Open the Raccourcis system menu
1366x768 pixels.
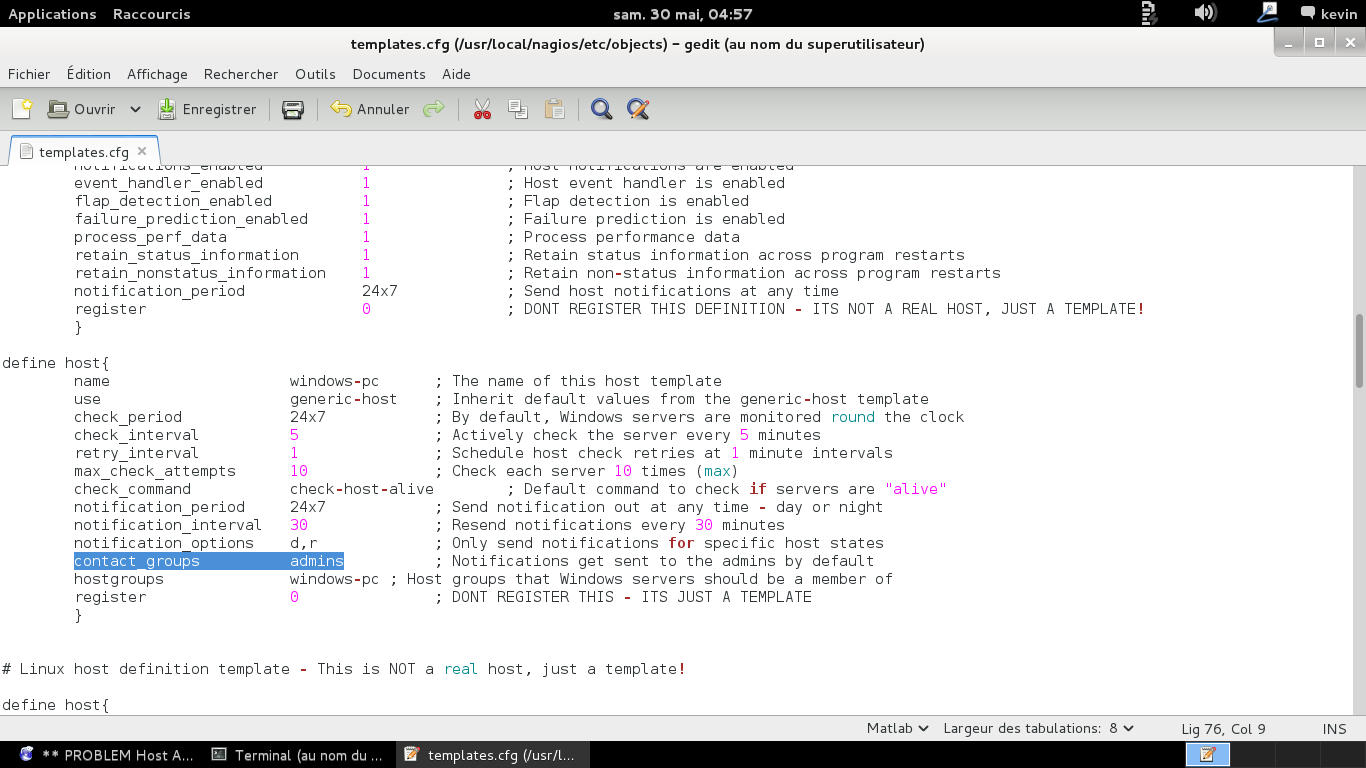coord(151,14)
